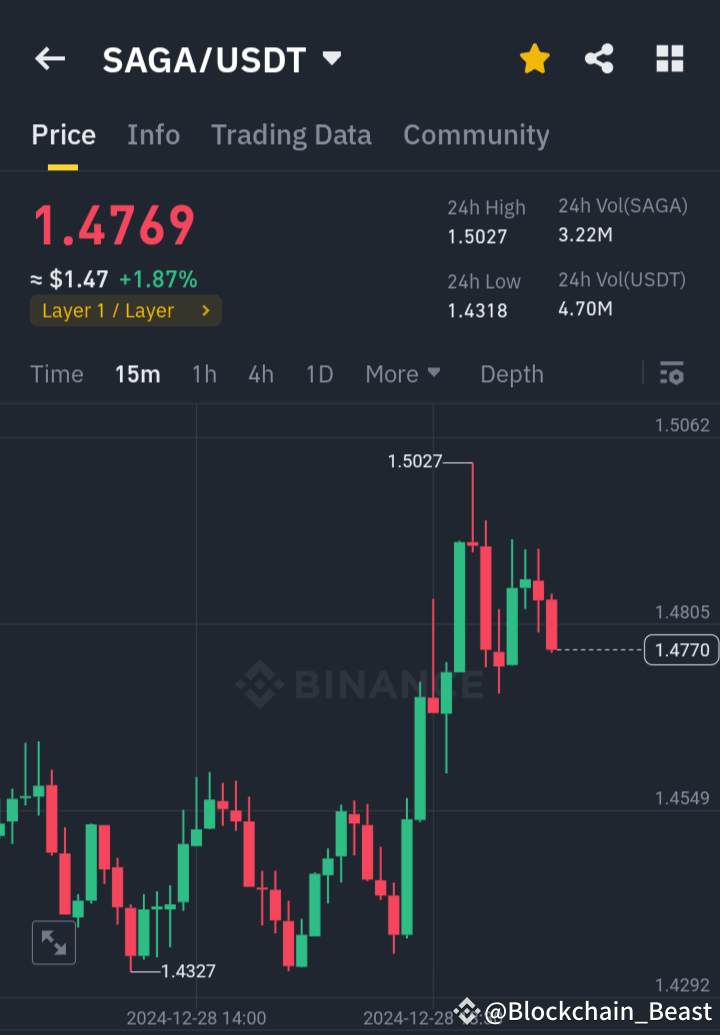Click the back arrow to exit the chart

49,58
